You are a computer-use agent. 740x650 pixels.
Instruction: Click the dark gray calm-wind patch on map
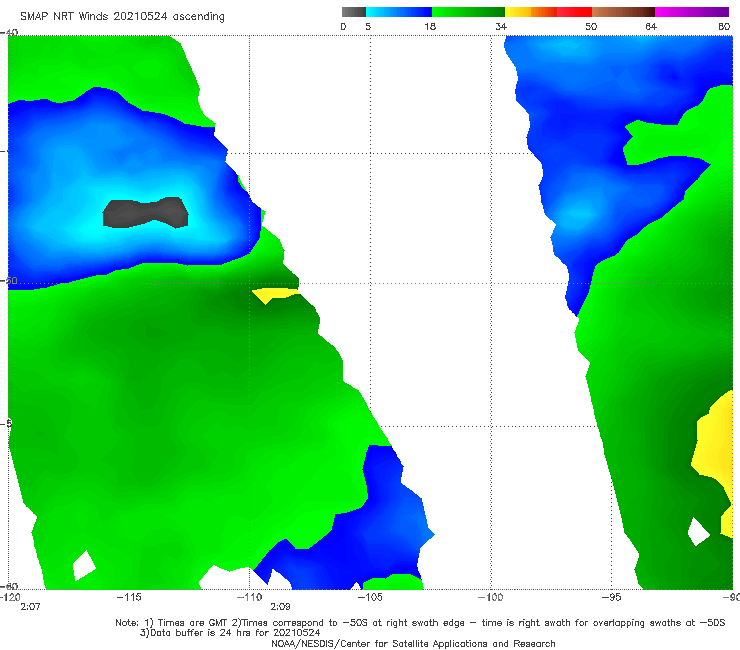[x=145, y=213]
